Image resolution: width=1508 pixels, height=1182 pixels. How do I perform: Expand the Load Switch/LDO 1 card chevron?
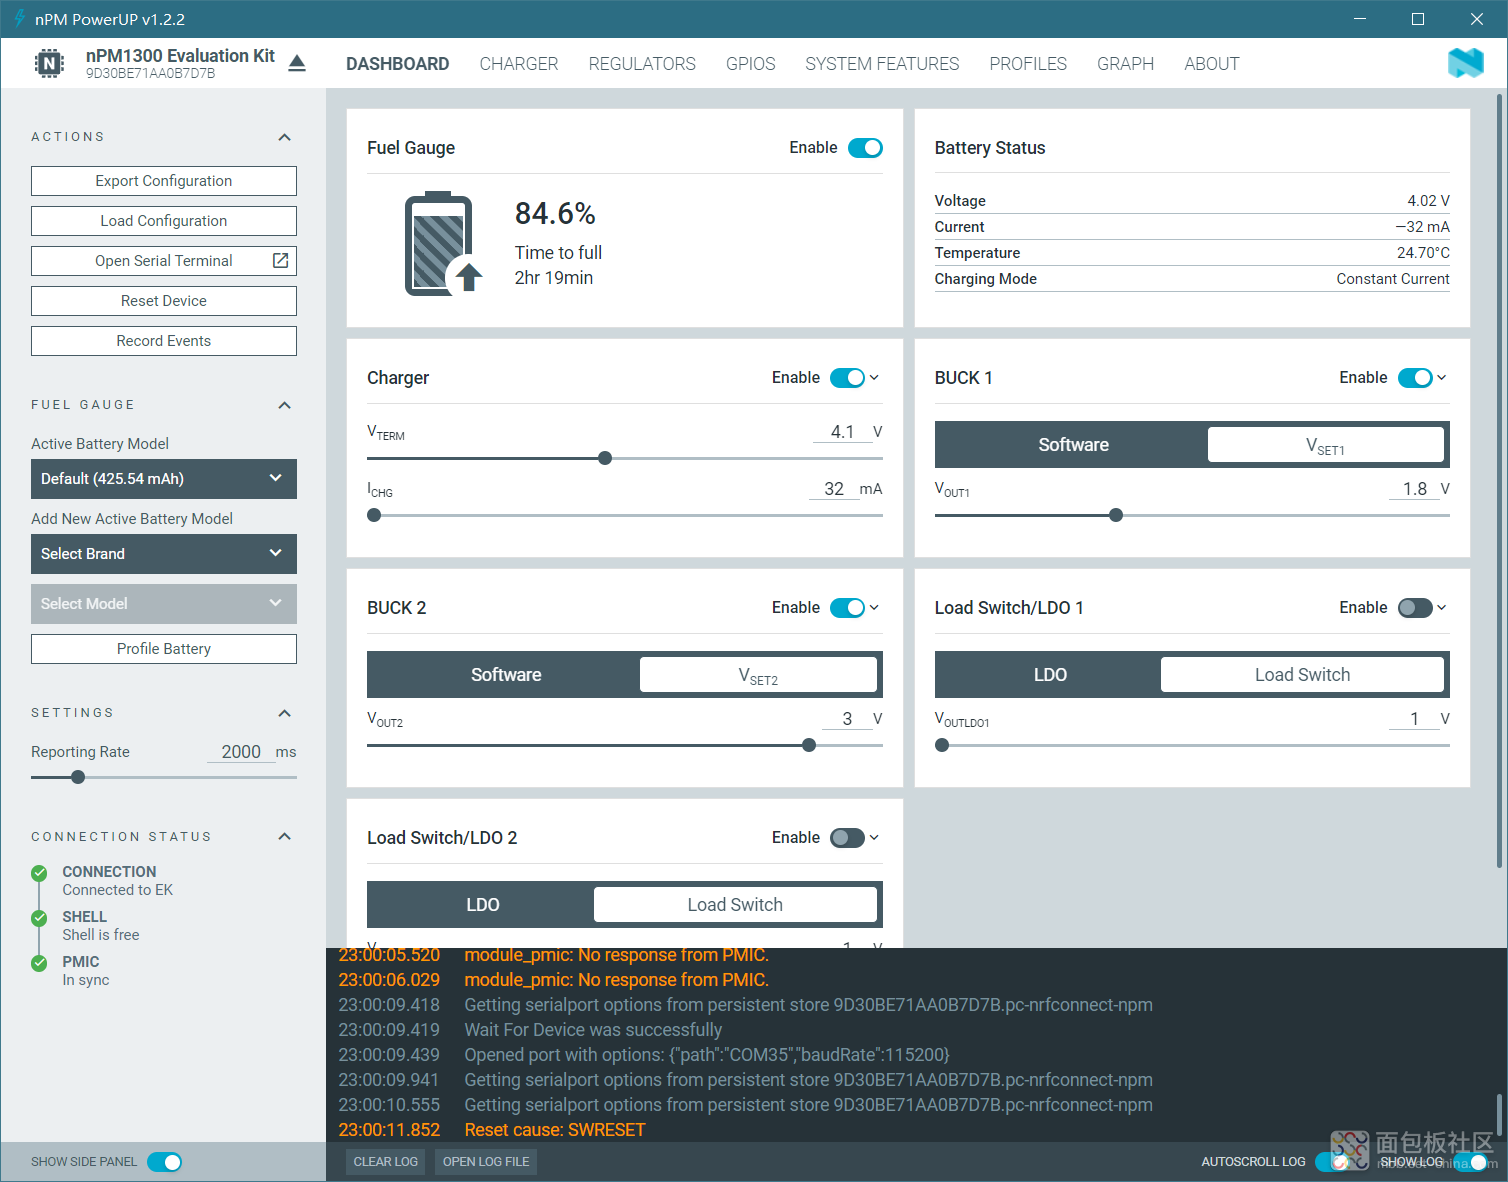coord(1442,608)
